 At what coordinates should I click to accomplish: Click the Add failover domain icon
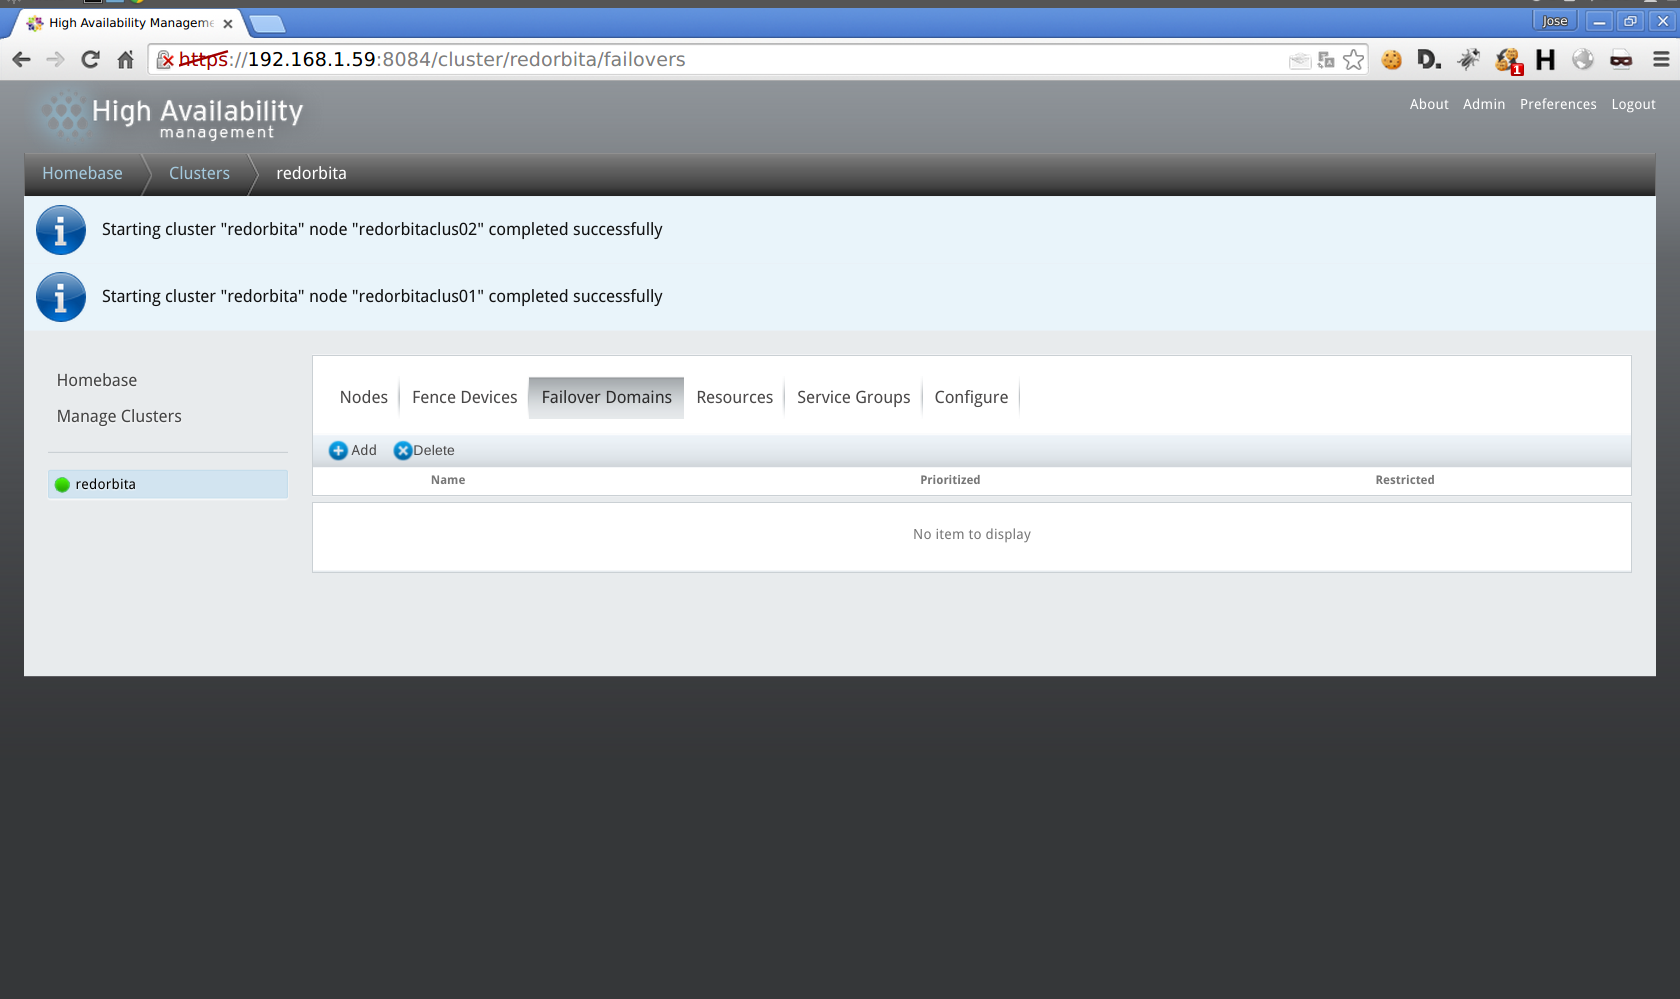point(338,451)
